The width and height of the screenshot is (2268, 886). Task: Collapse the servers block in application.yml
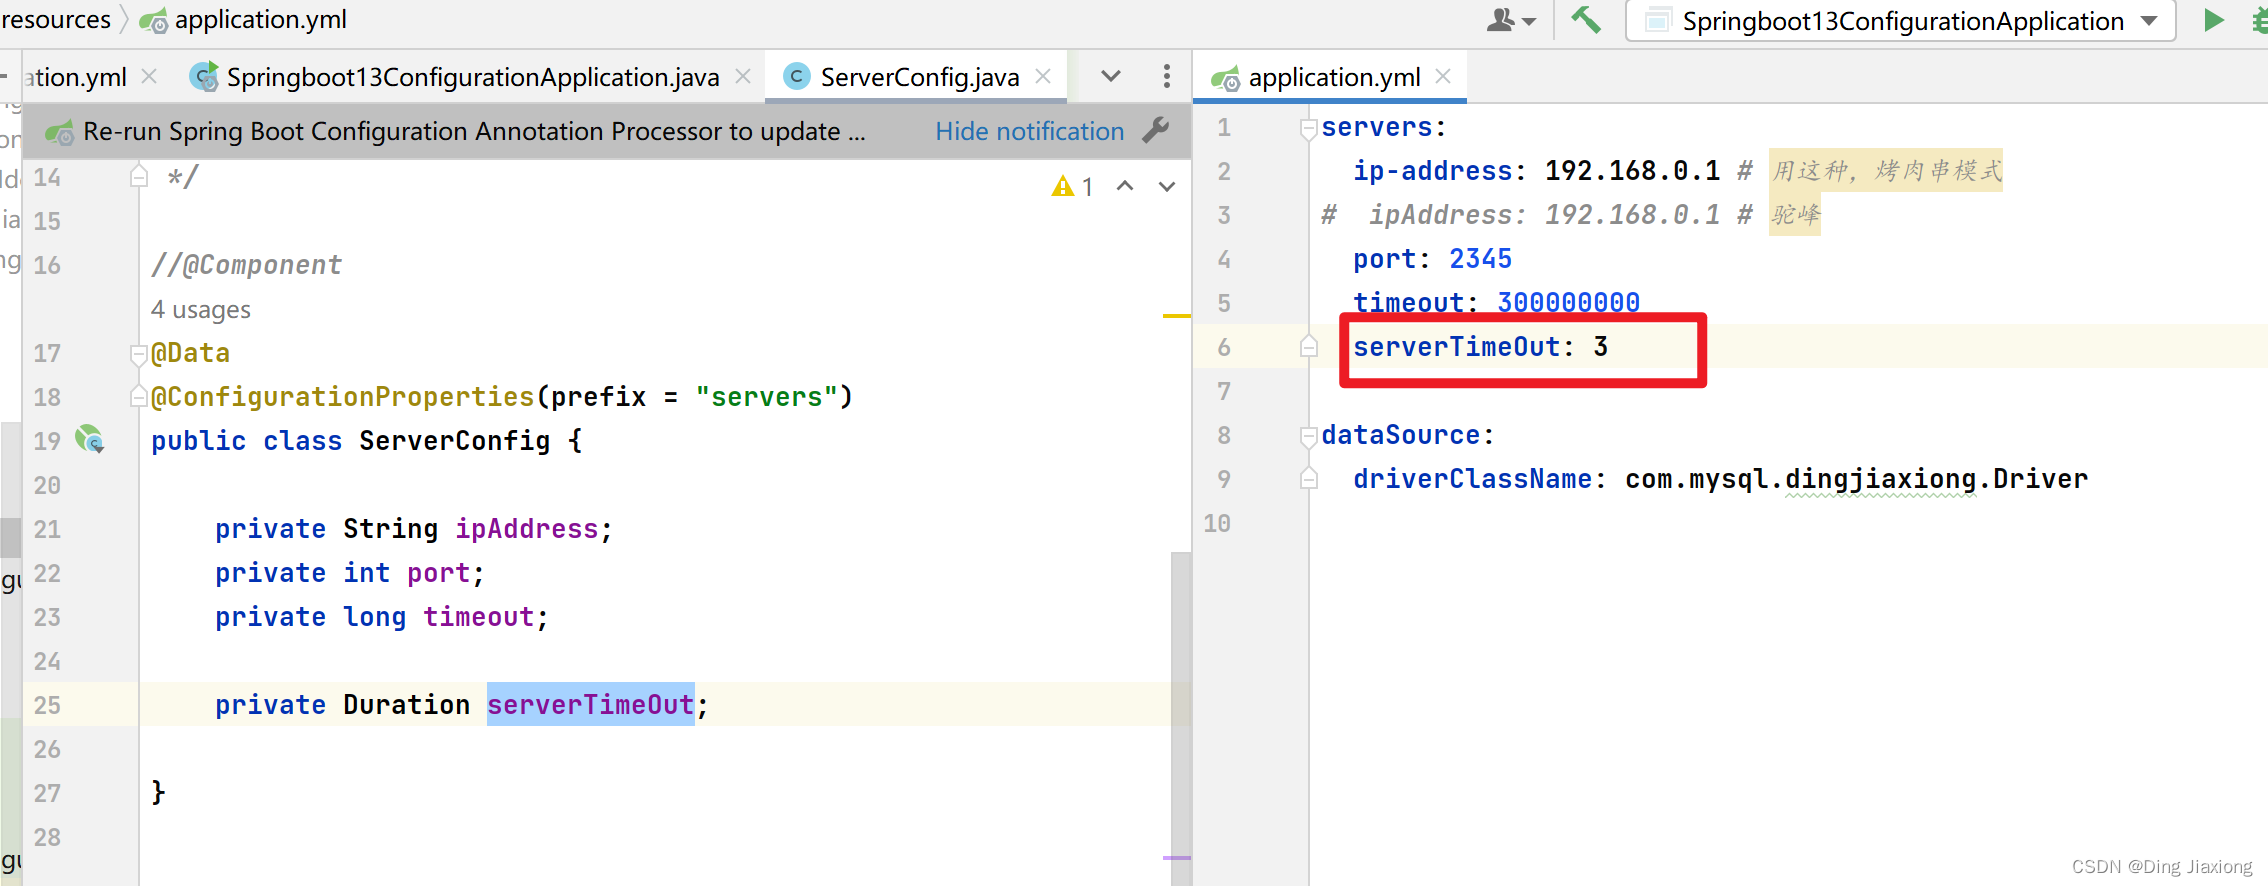[x=1308, y=128]
